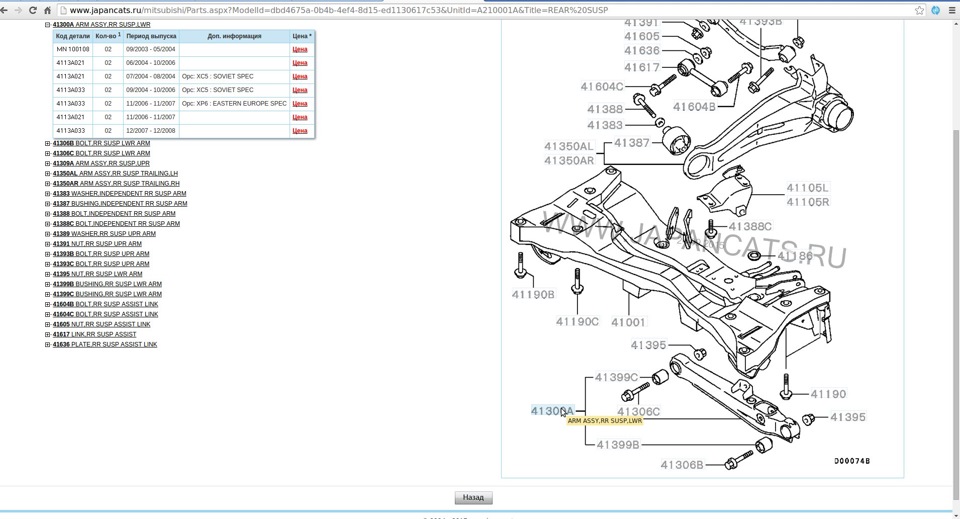
Task: Expand the 41306C BOLT,RR SUSP LWR ARM node
Action: pos(47,154)
